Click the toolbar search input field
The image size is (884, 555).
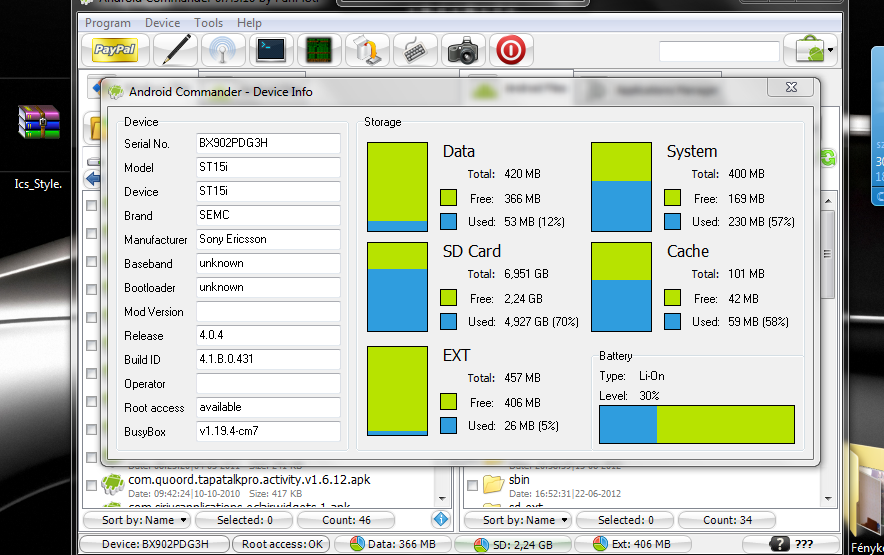719,51
